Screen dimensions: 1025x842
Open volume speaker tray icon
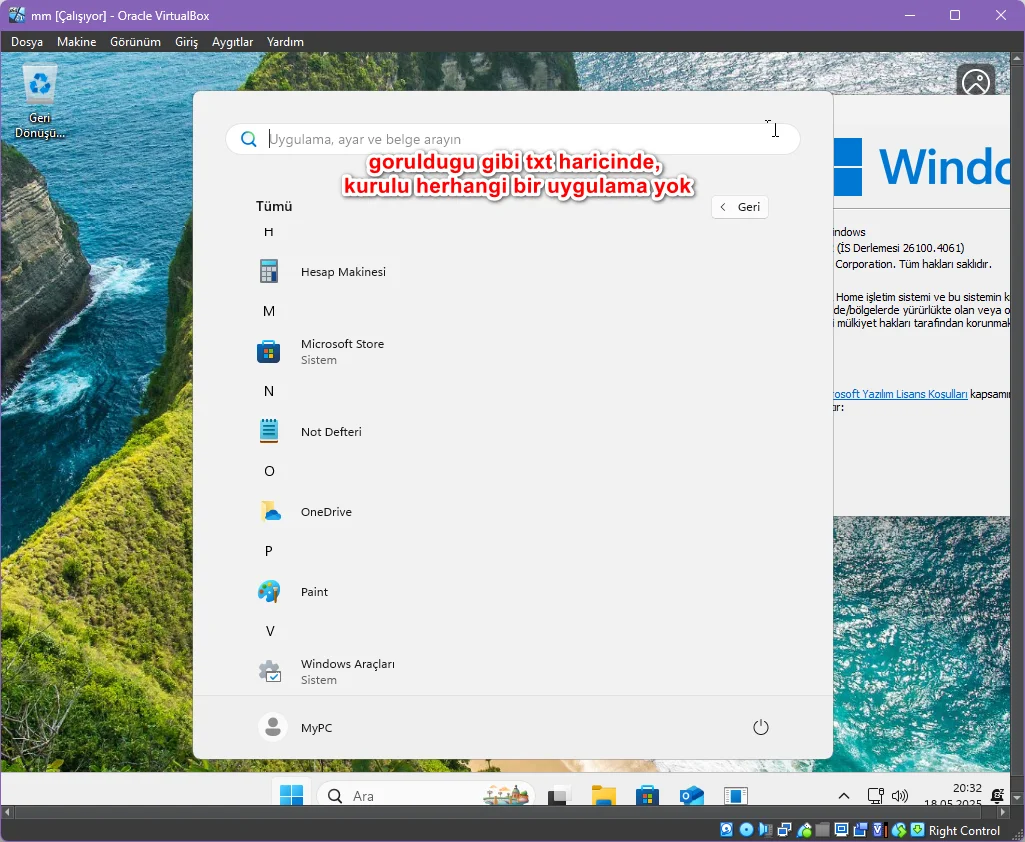click(x=900, y=796)
